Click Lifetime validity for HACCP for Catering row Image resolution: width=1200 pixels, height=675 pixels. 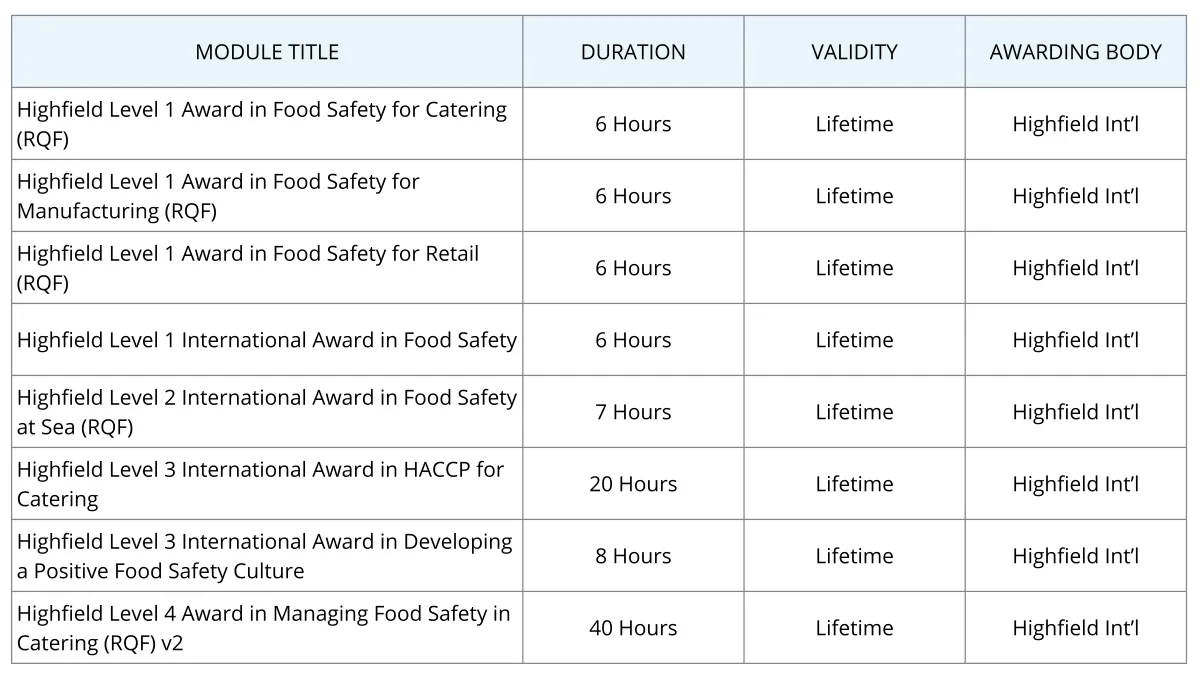pos(854,484)
